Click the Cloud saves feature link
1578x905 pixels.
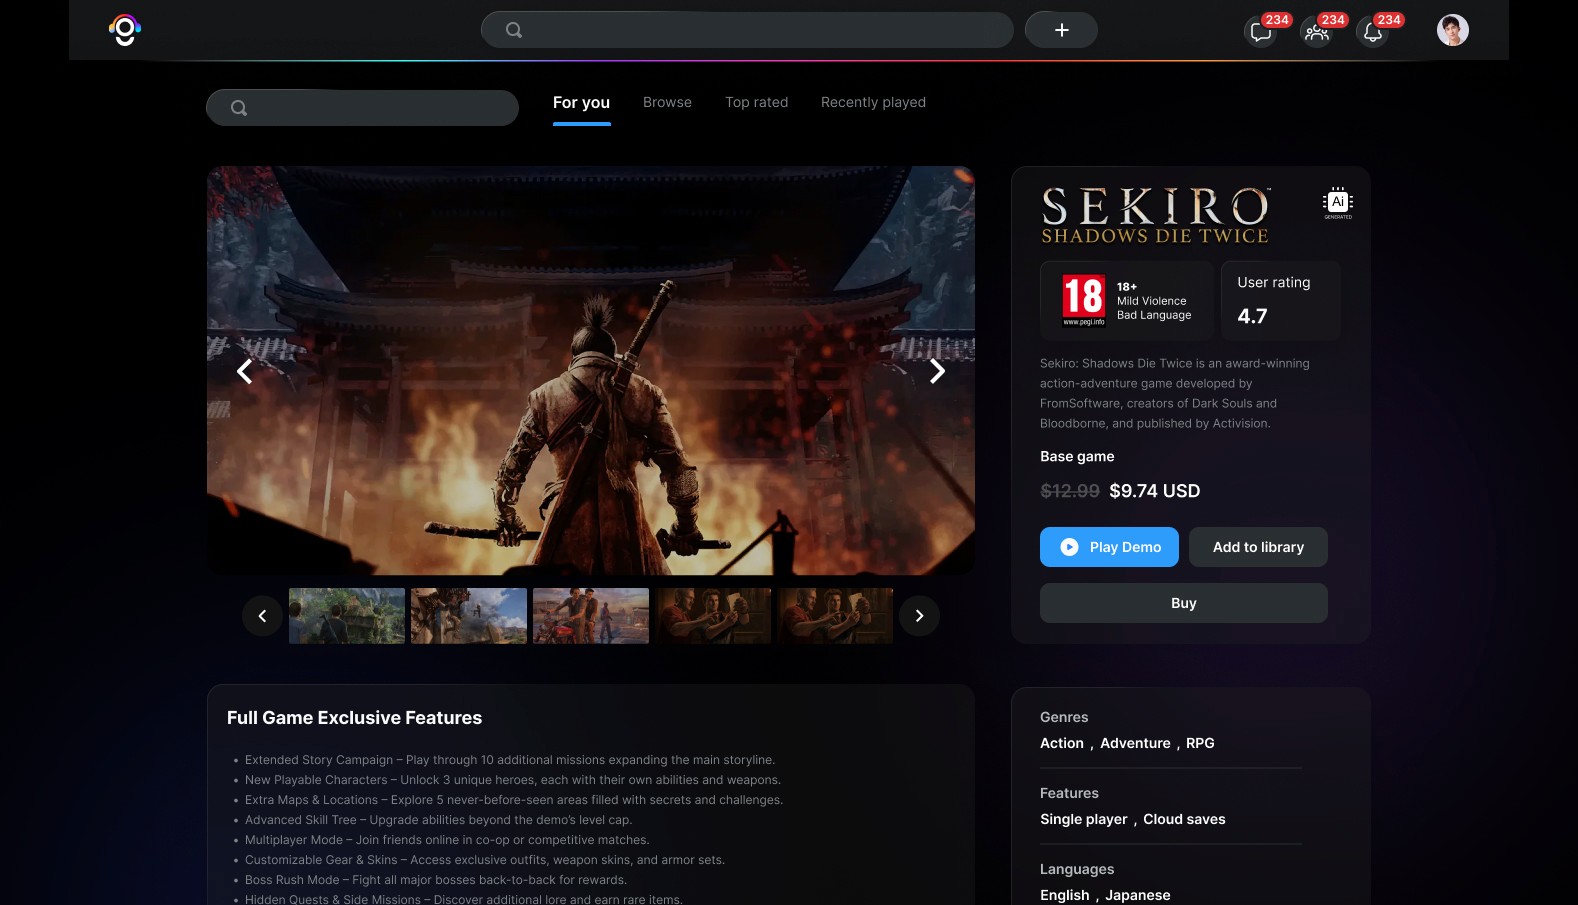(1184, 819)
